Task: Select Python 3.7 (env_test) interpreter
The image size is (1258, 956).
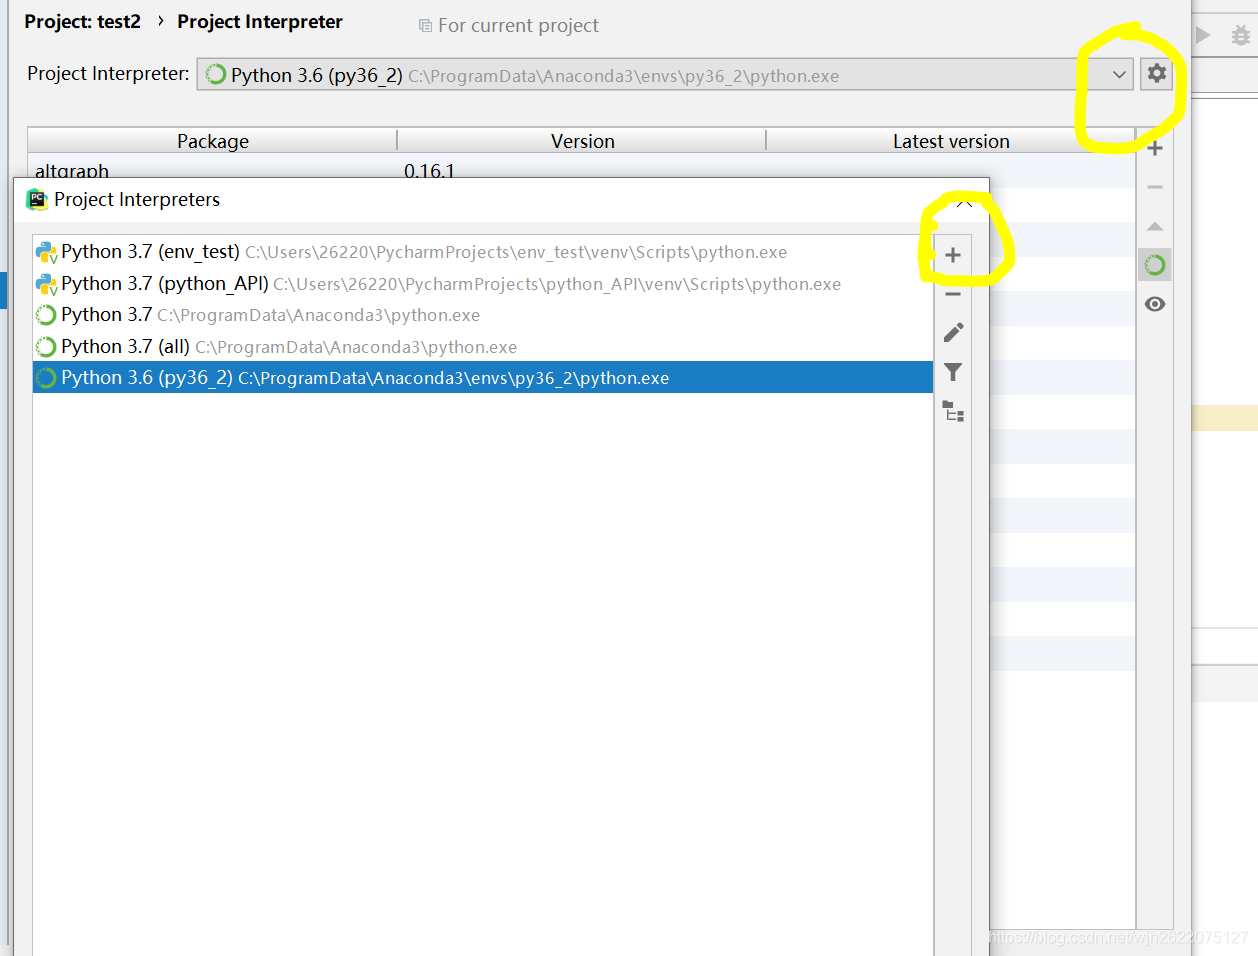Action: (483, 252)
